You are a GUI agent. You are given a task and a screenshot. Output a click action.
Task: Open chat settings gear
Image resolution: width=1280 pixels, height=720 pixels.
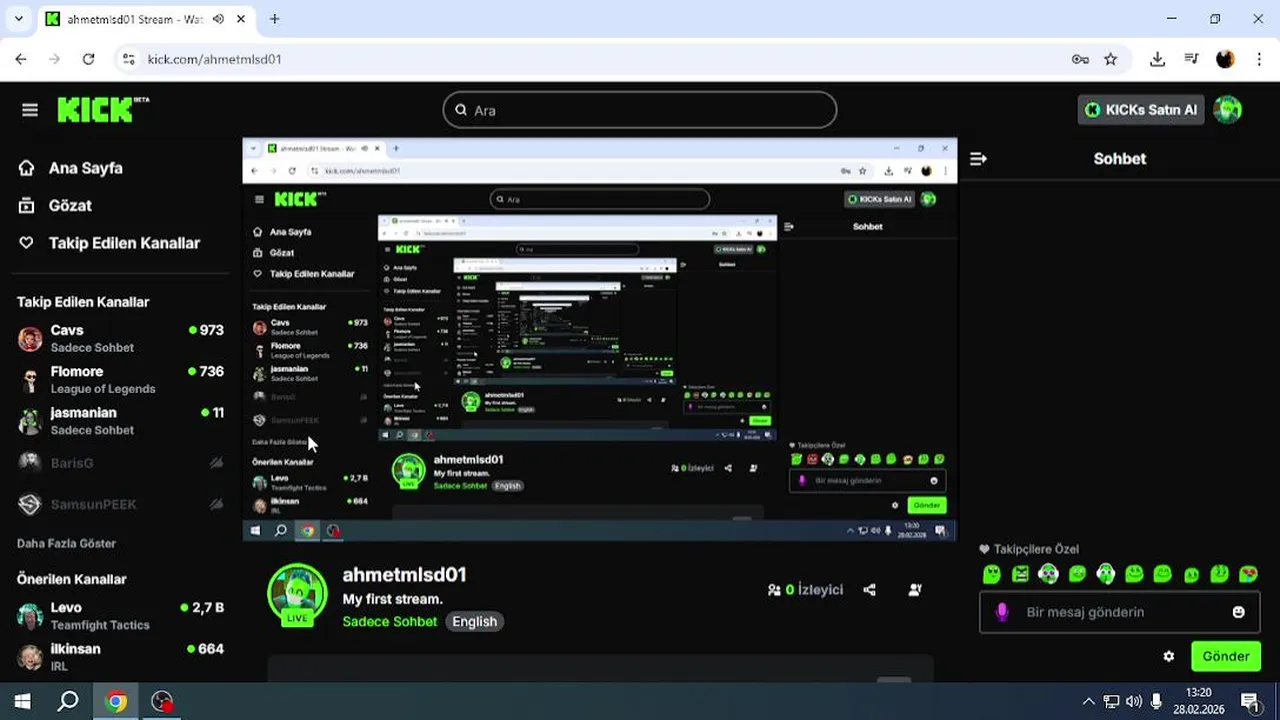pos(1168,657)
